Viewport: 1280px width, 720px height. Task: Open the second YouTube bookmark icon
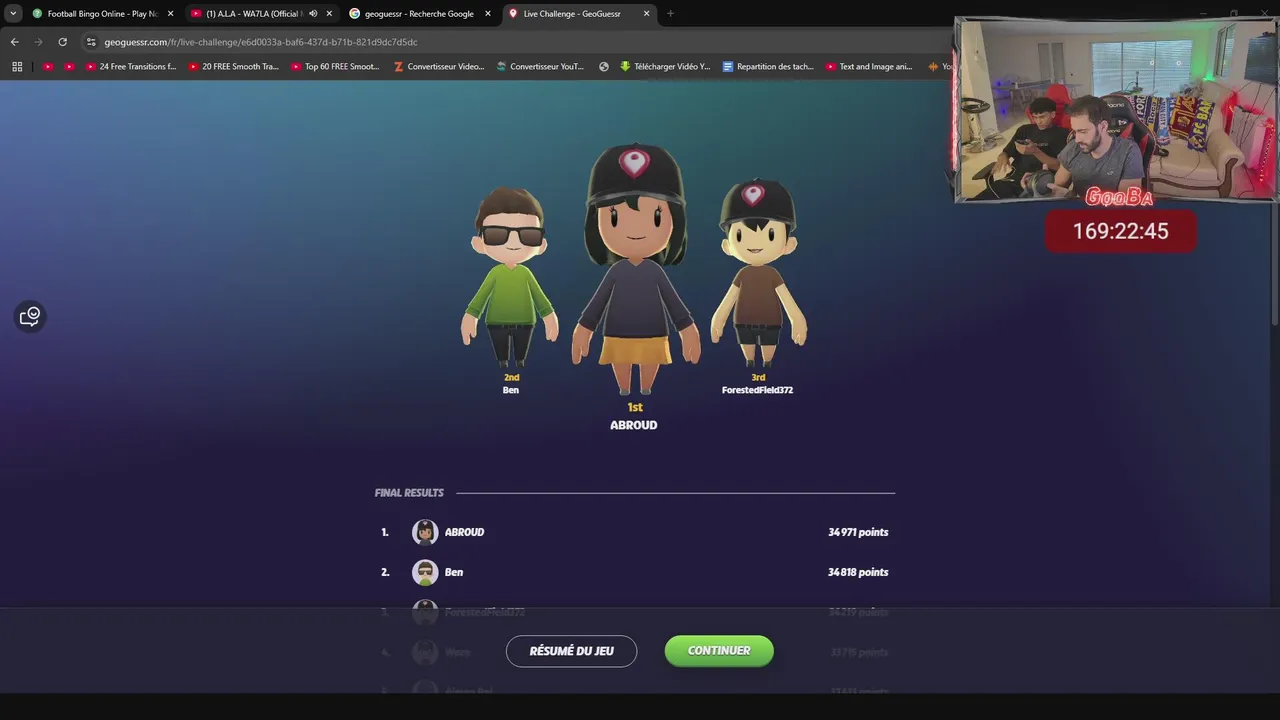[69, 67]
